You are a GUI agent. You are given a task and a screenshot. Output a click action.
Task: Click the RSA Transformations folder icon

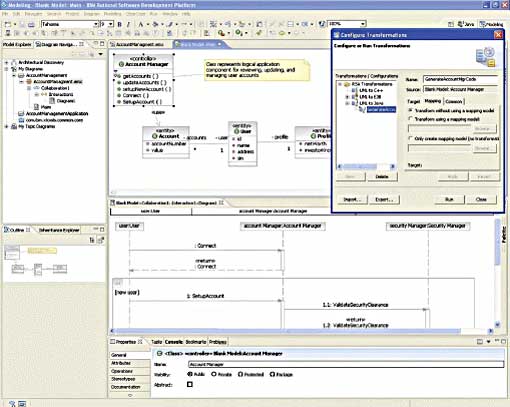[347, 84]
